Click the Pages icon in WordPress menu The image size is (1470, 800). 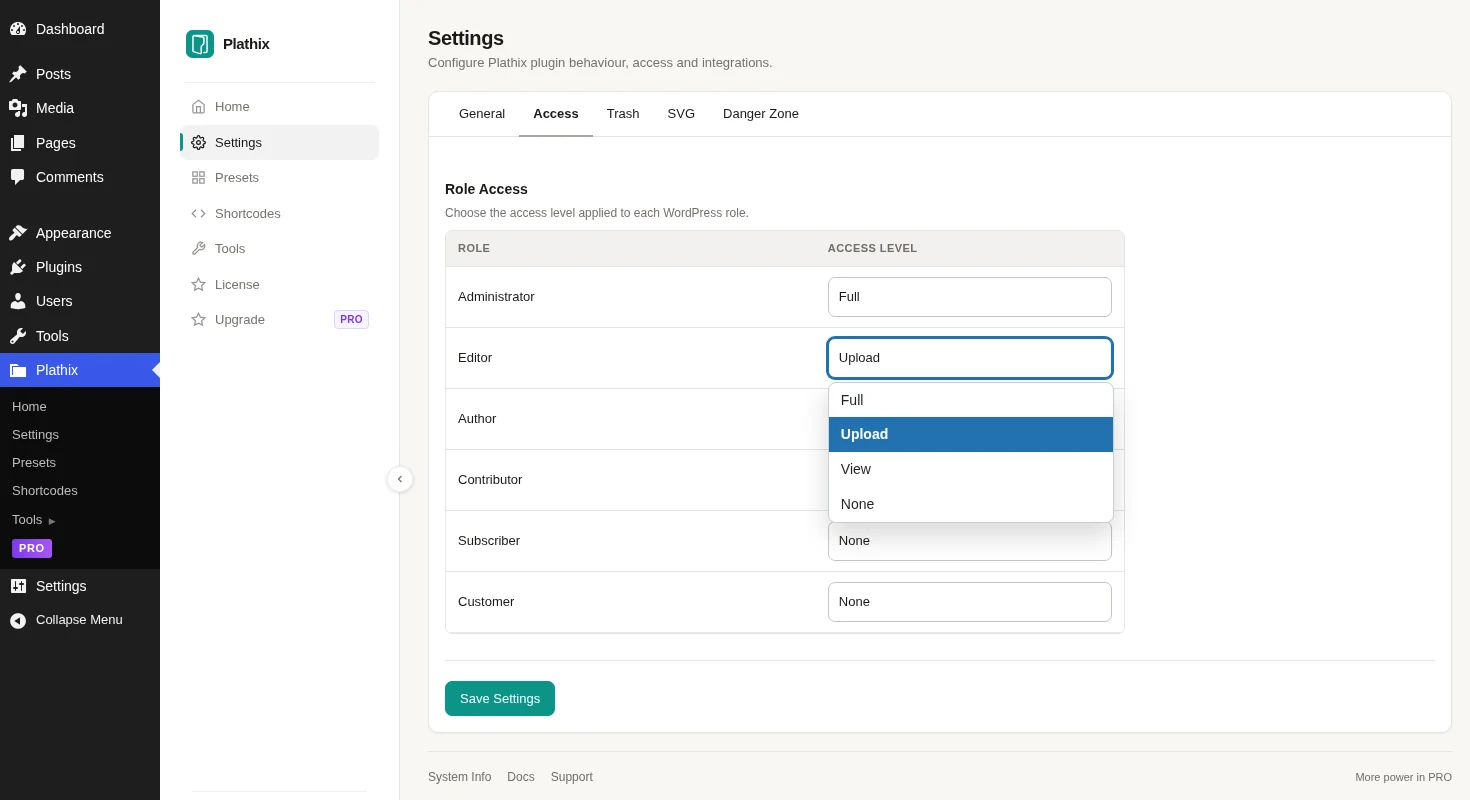point(18,143)
